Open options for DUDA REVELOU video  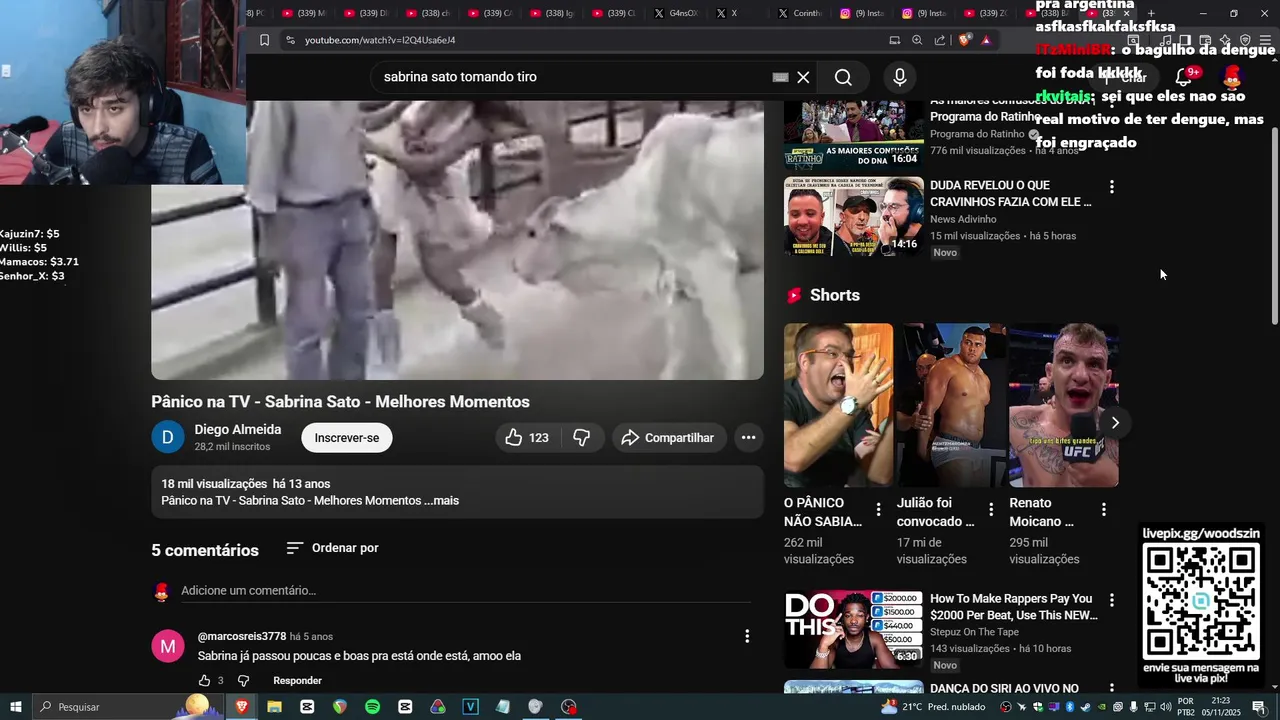(x=1111, y=187)
